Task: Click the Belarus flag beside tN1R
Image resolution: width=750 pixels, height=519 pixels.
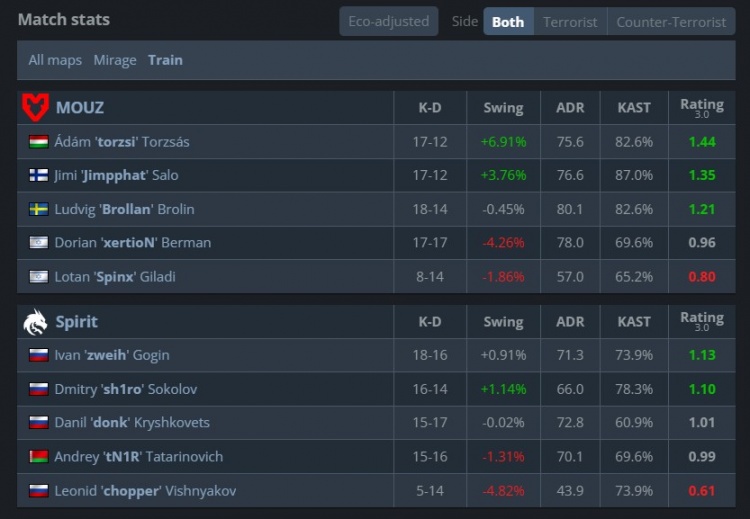Action: tap(38, 457)
